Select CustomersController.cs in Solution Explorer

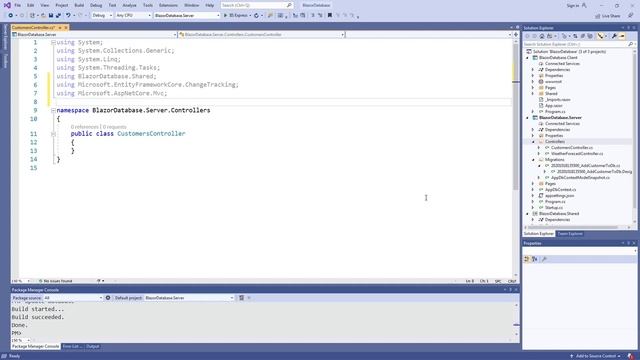572,148
